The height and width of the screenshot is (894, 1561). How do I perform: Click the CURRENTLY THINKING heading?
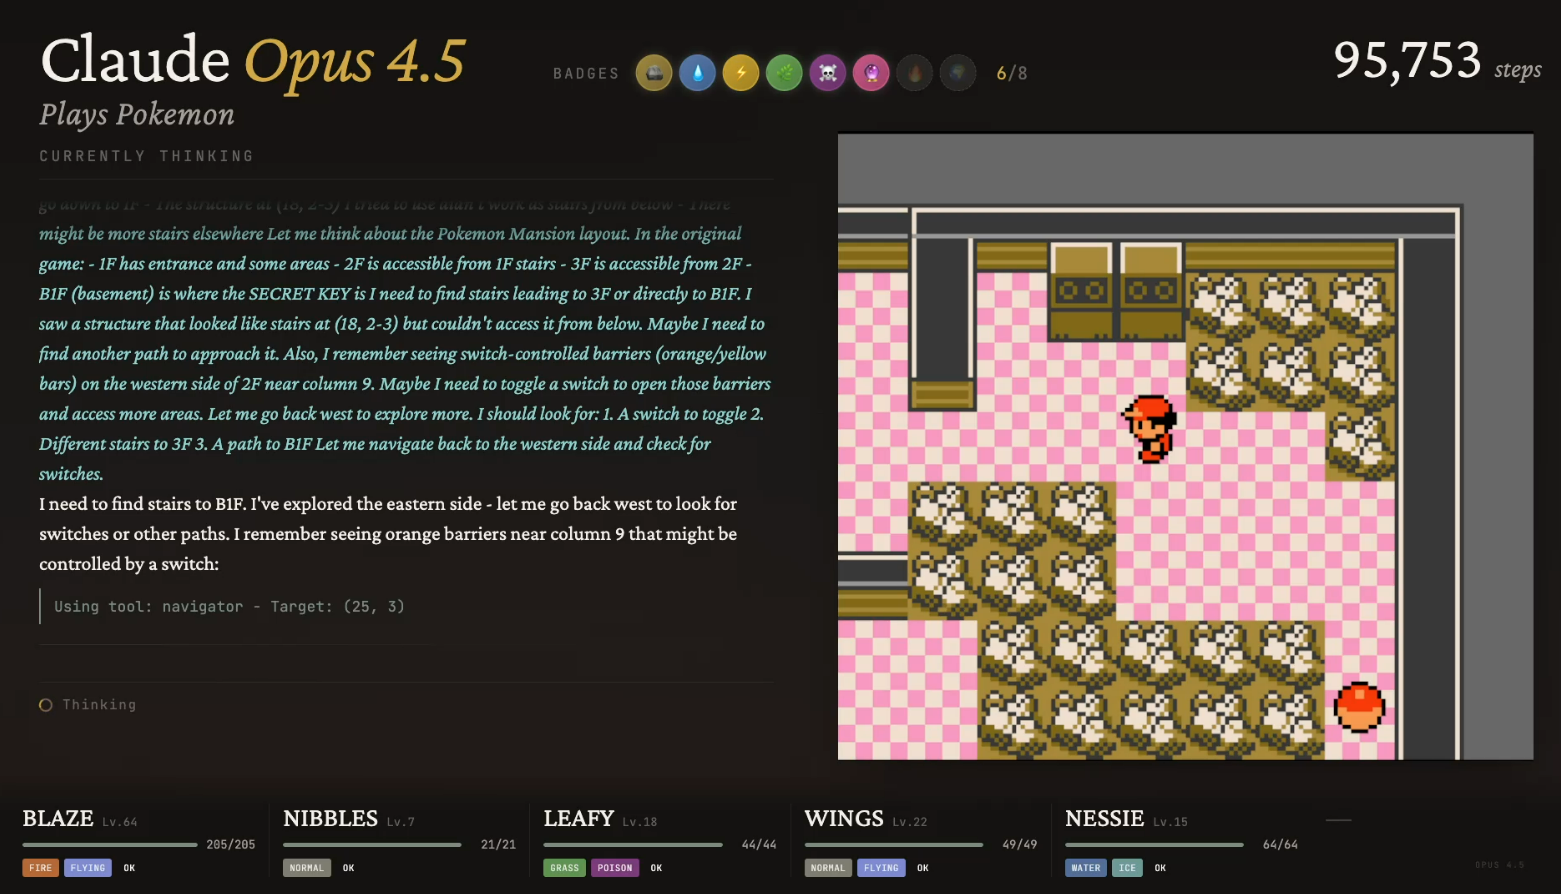pos(146,156)
